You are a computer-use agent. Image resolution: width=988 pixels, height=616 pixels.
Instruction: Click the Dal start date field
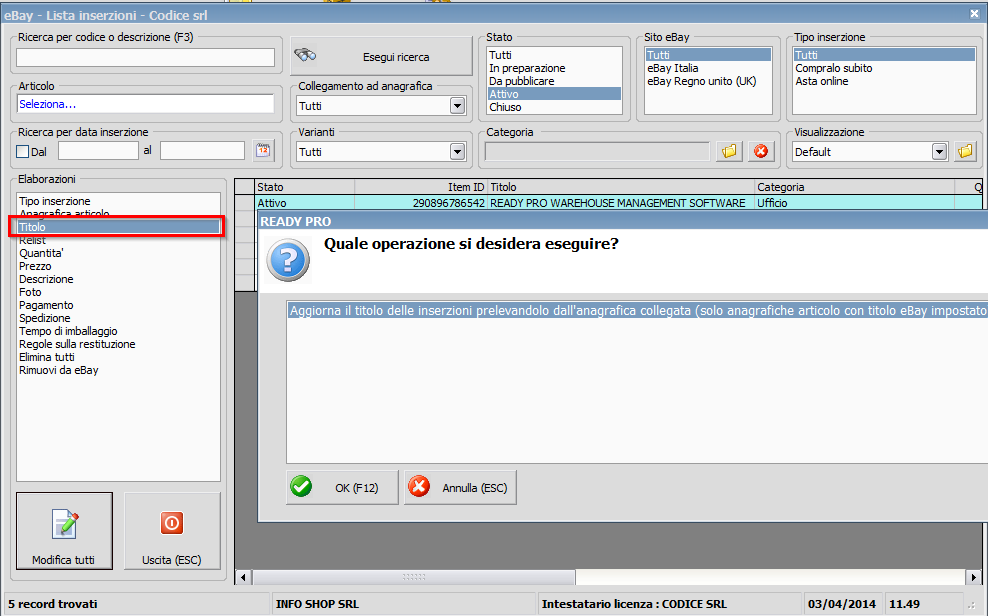[98, 151]
